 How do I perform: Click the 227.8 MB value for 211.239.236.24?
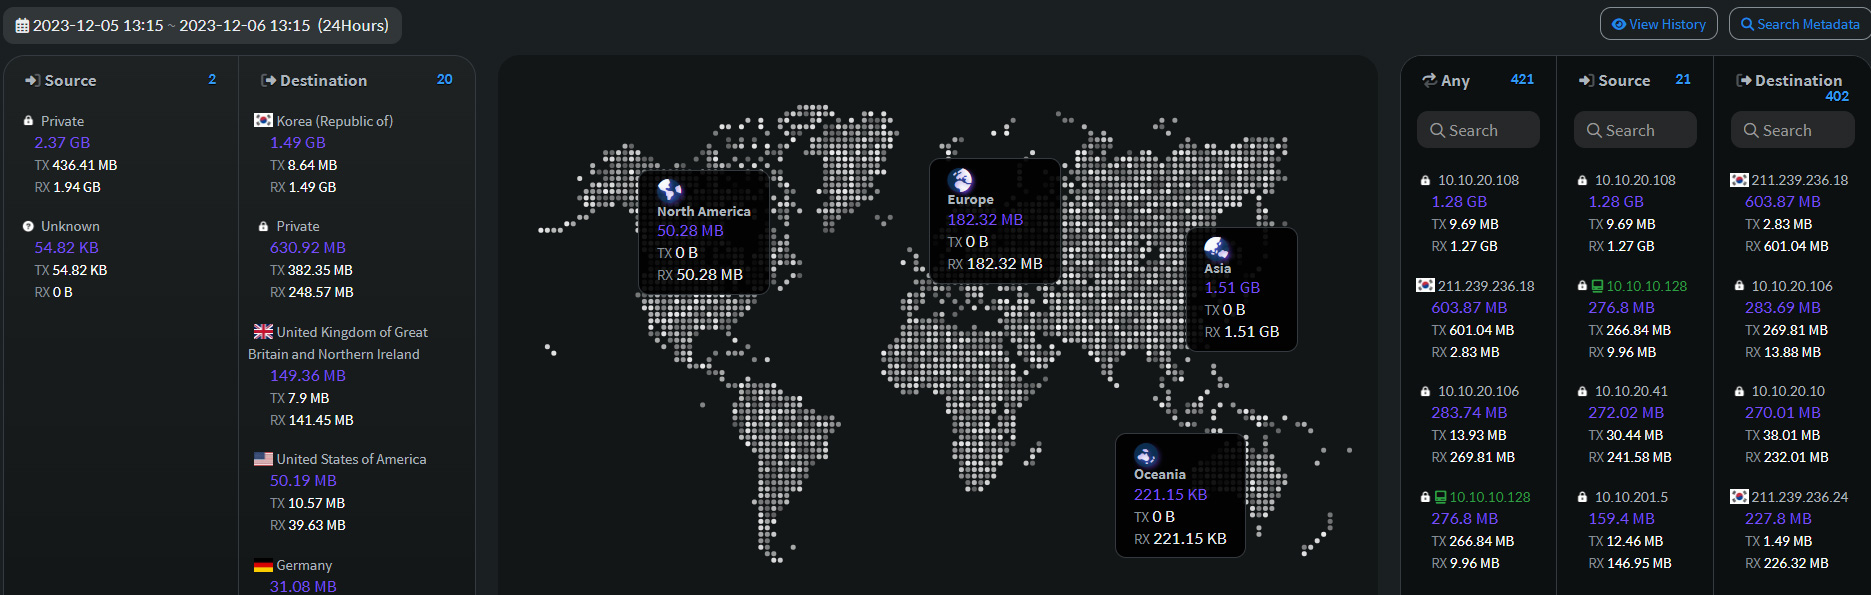coord(1778,519)
